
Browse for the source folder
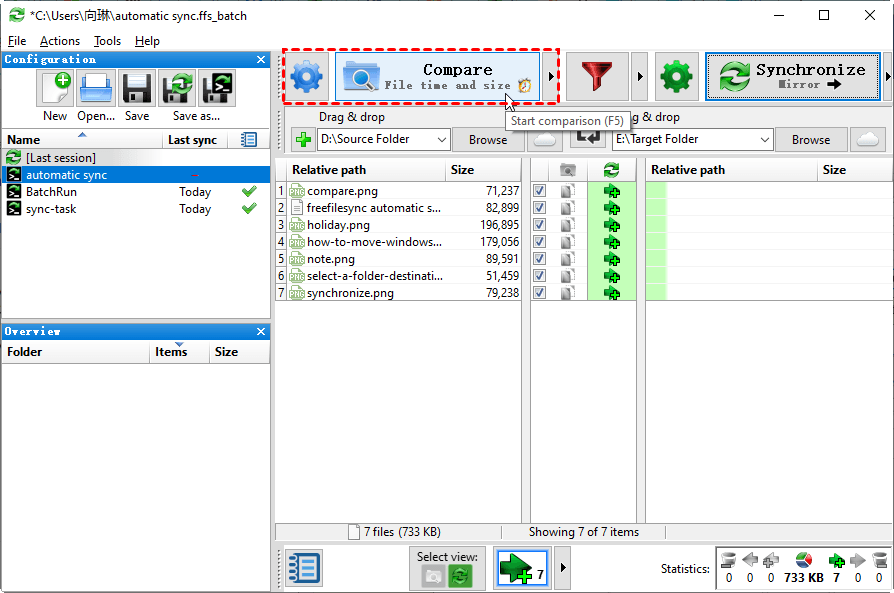[488, 140]
